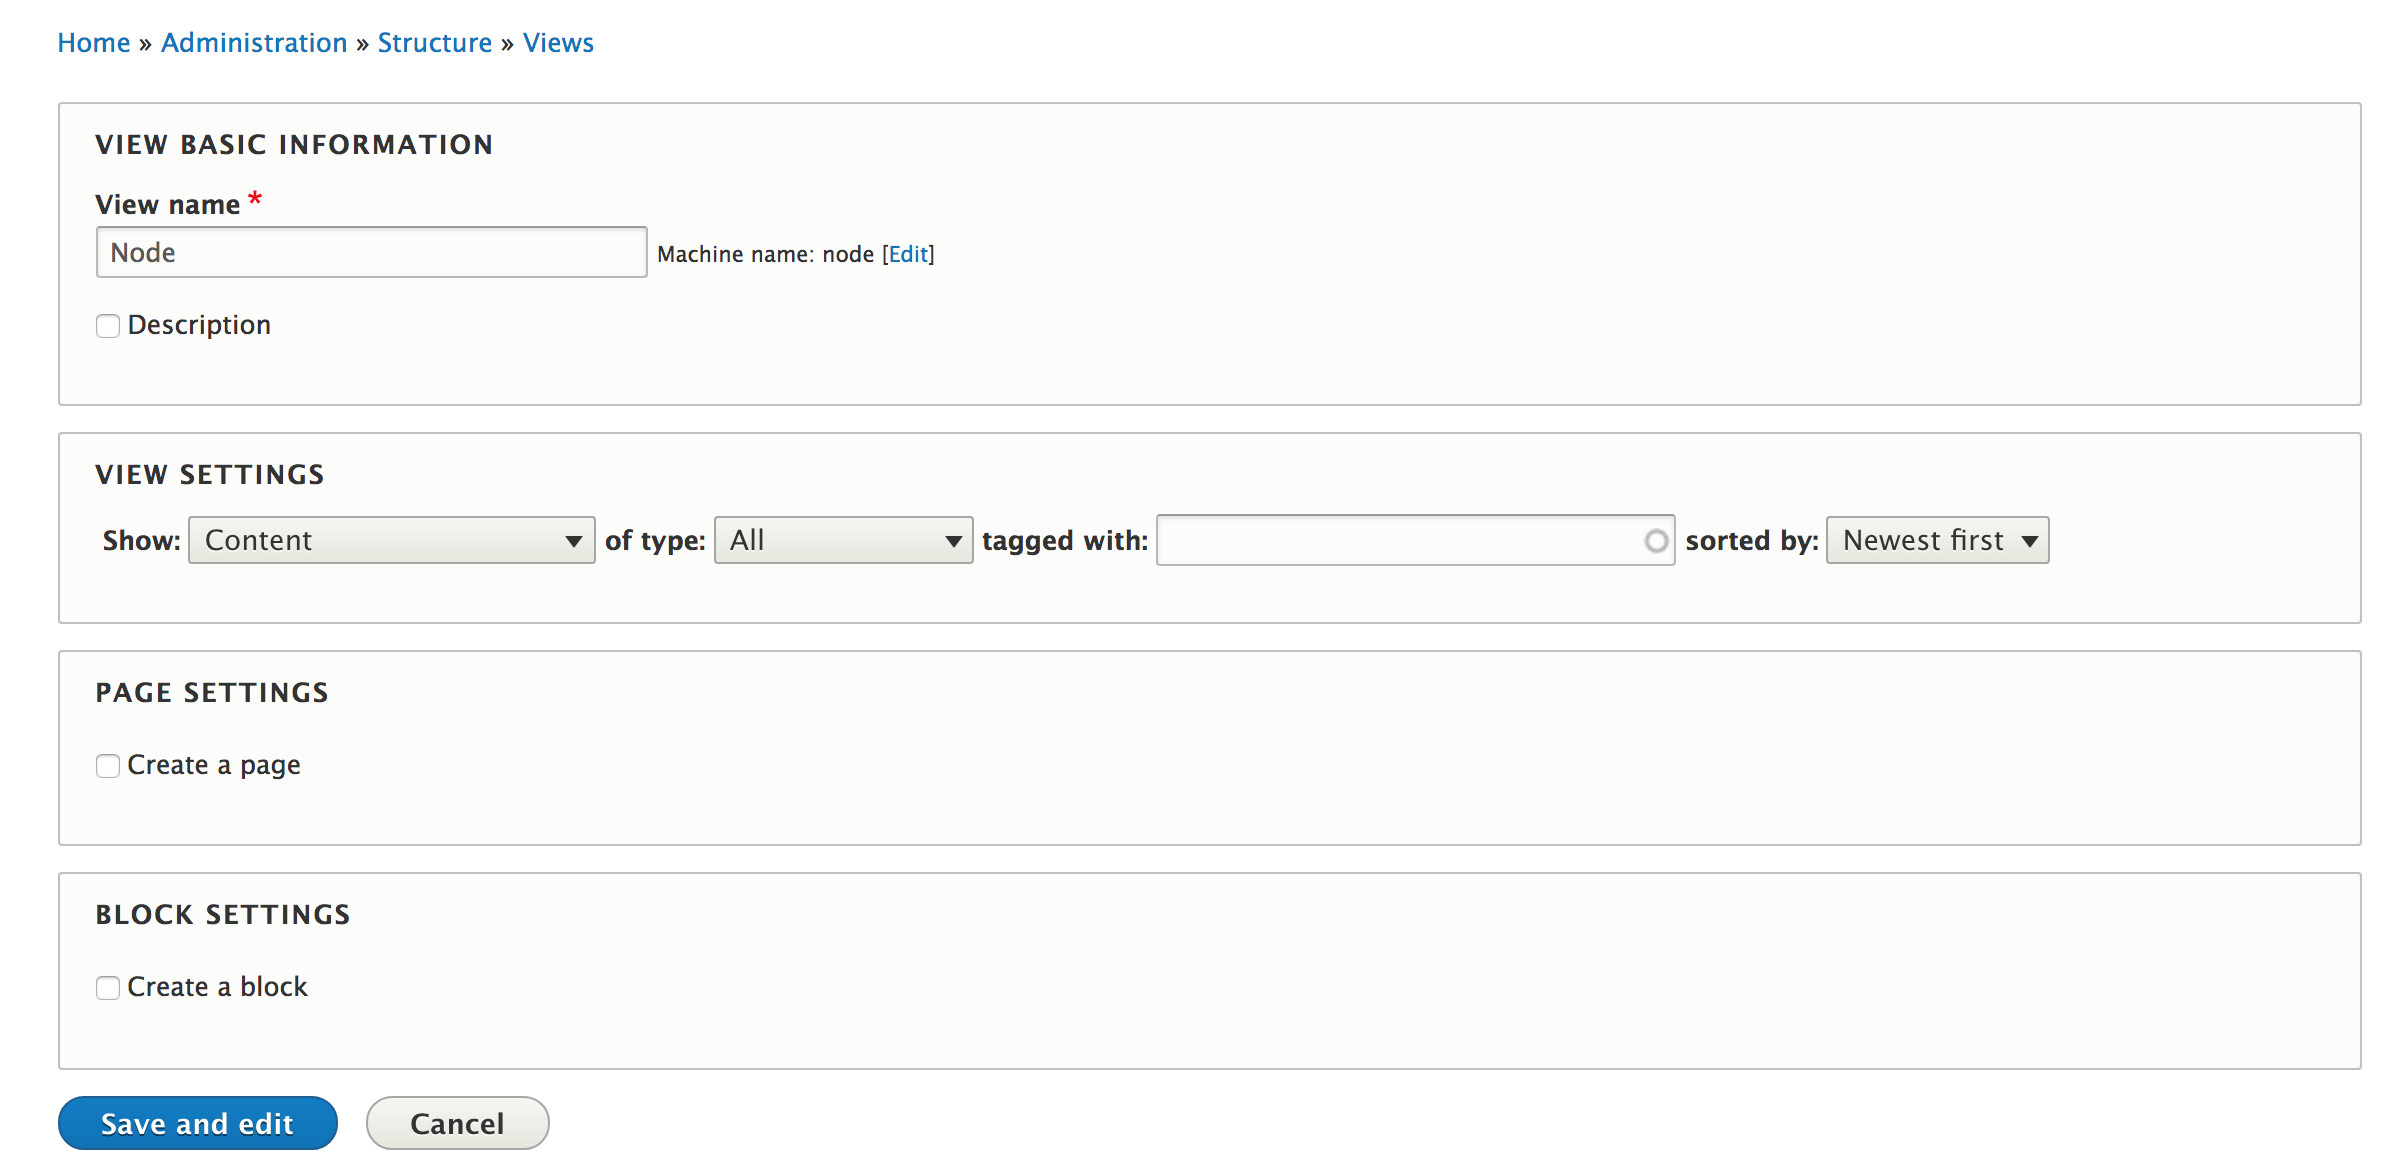Viewport: 2394px width, 1172px height.
Task: Open the Show dropdown arrow
Action: (x=572, y=539)
